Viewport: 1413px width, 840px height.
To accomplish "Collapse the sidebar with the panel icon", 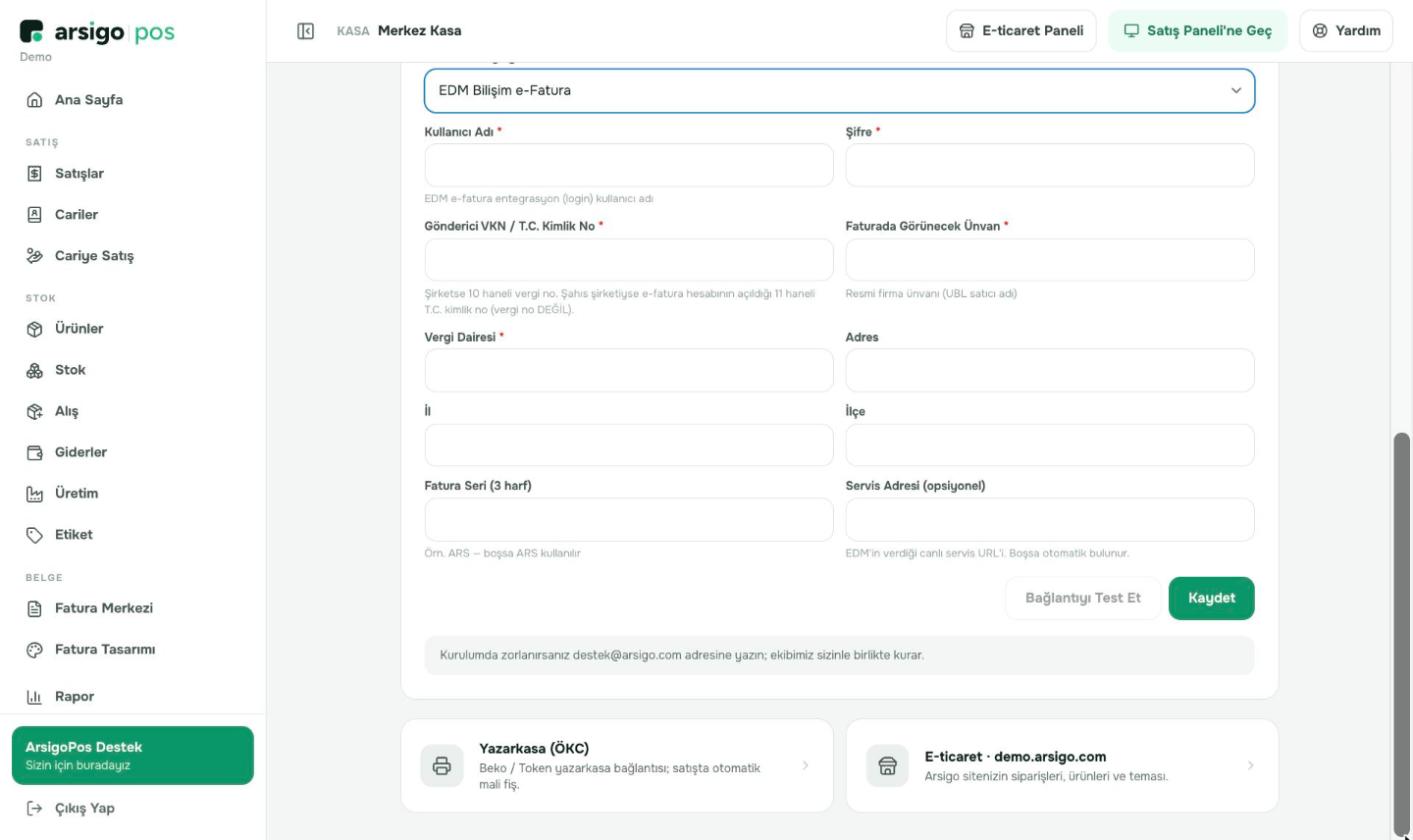I will [306, 31].
